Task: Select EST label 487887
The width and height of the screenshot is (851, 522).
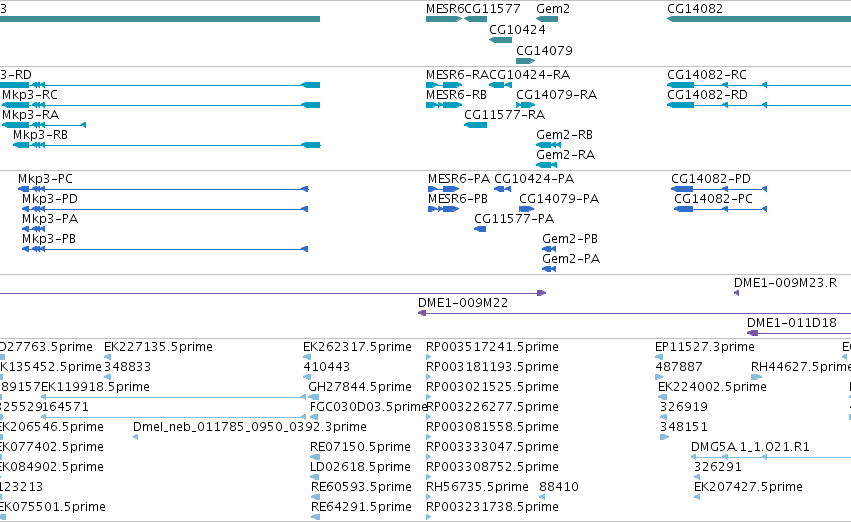Action: click(679, 367)
